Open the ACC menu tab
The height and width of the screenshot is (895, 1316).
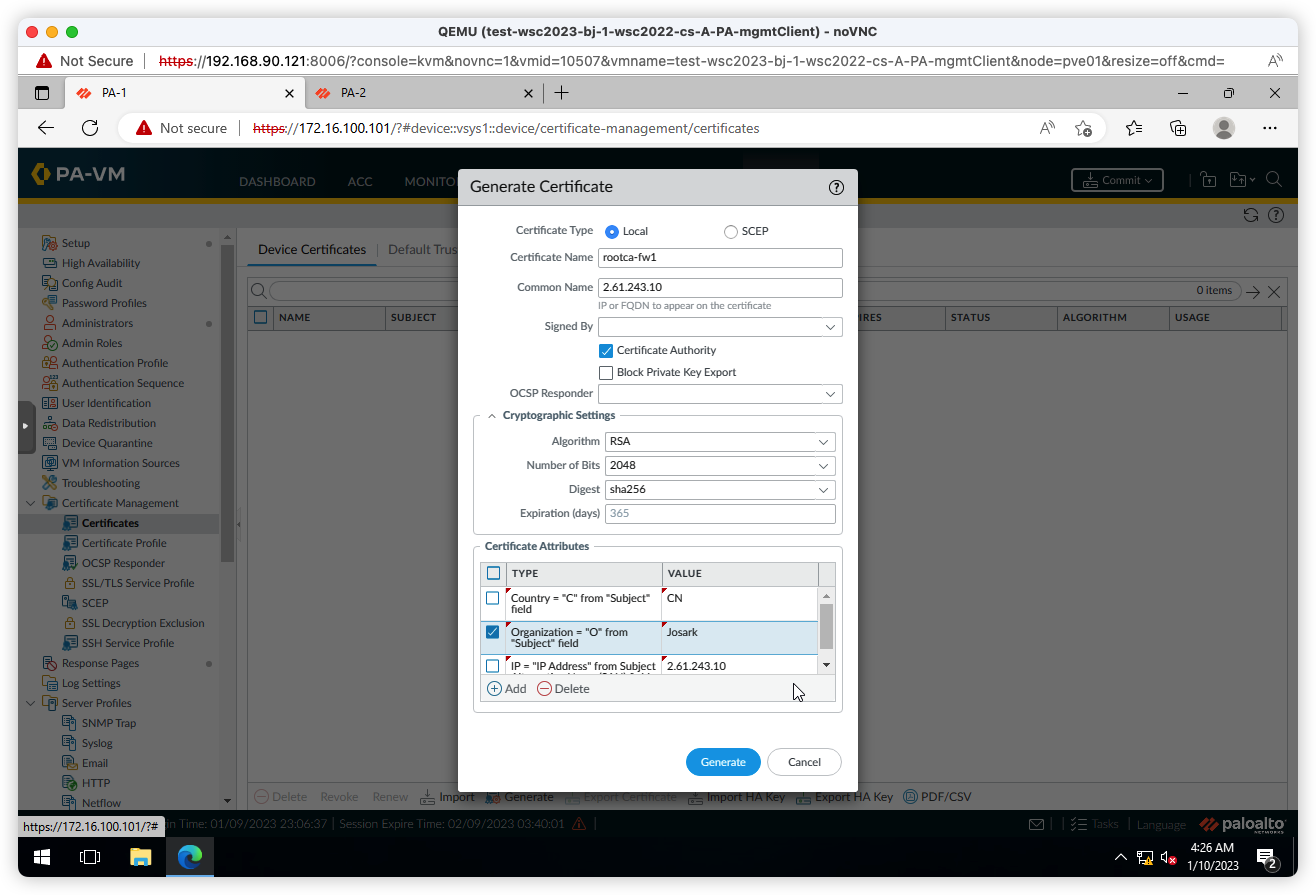tap(360, 182)
